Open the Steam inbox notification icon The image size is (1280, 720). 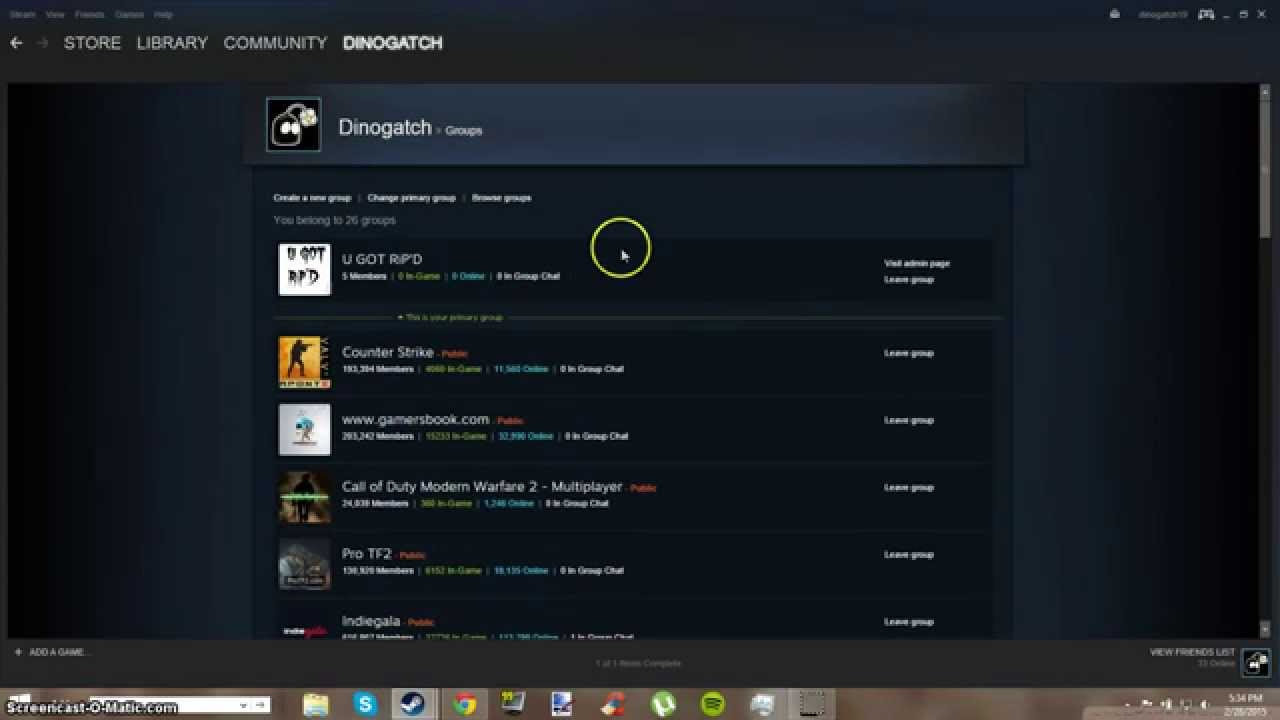point(1115,14)
